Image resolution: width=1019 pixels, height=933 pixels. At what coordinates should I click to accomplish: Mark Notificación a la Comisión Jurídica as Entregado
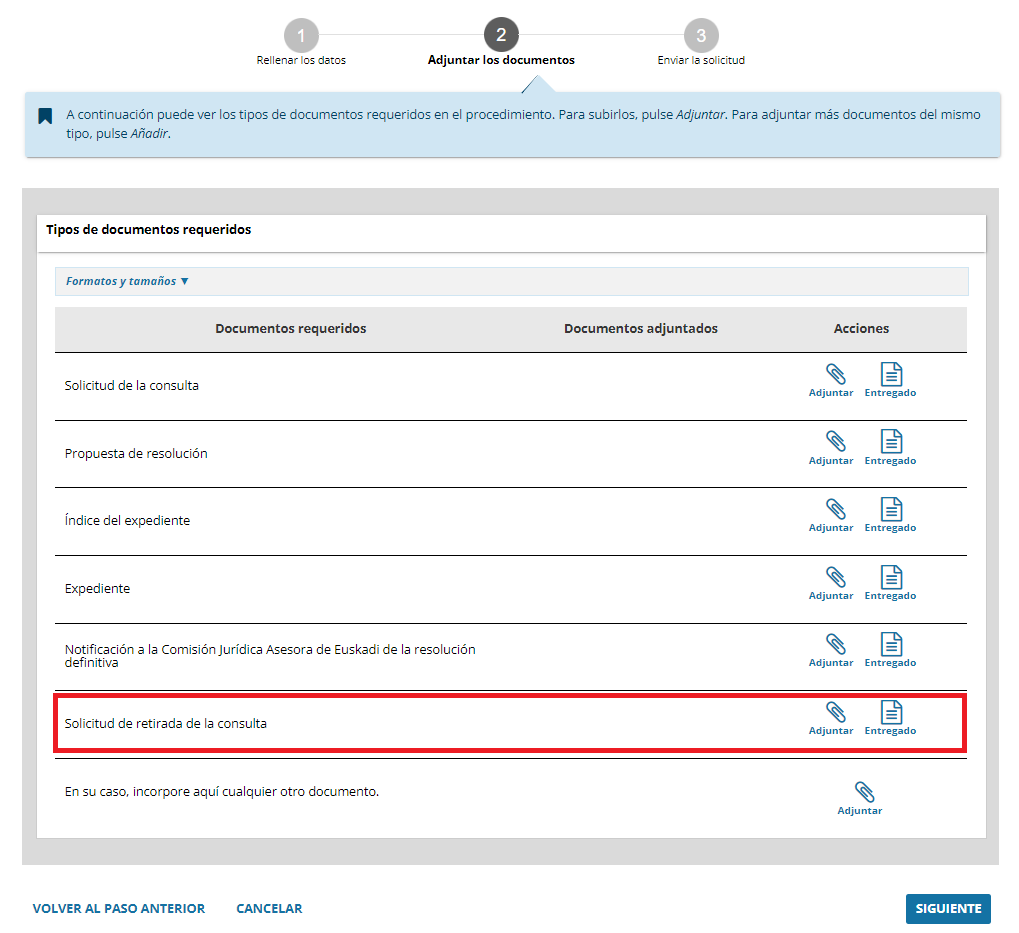(x=890, y=649)
